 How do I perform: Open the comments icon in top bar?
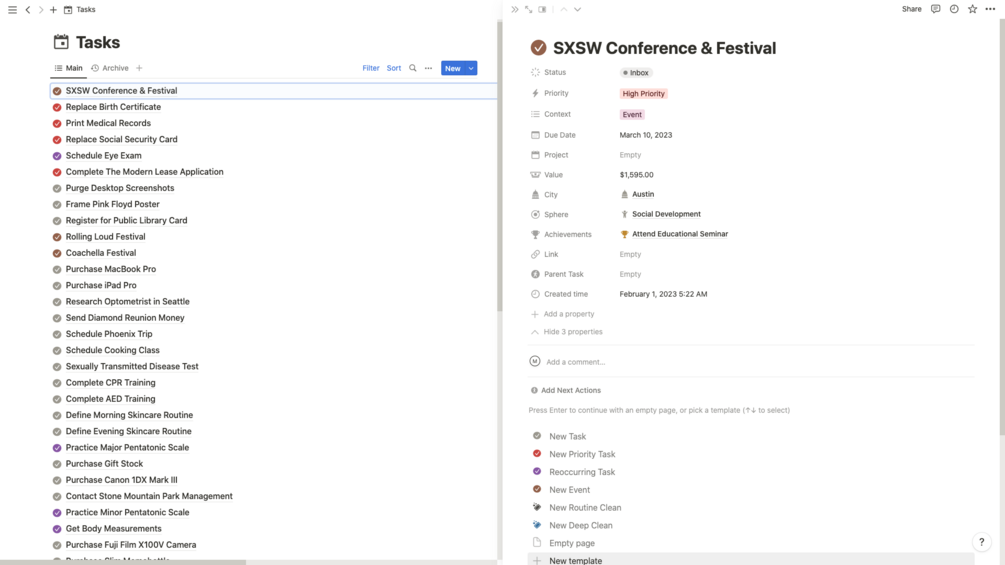click(935, 9)
